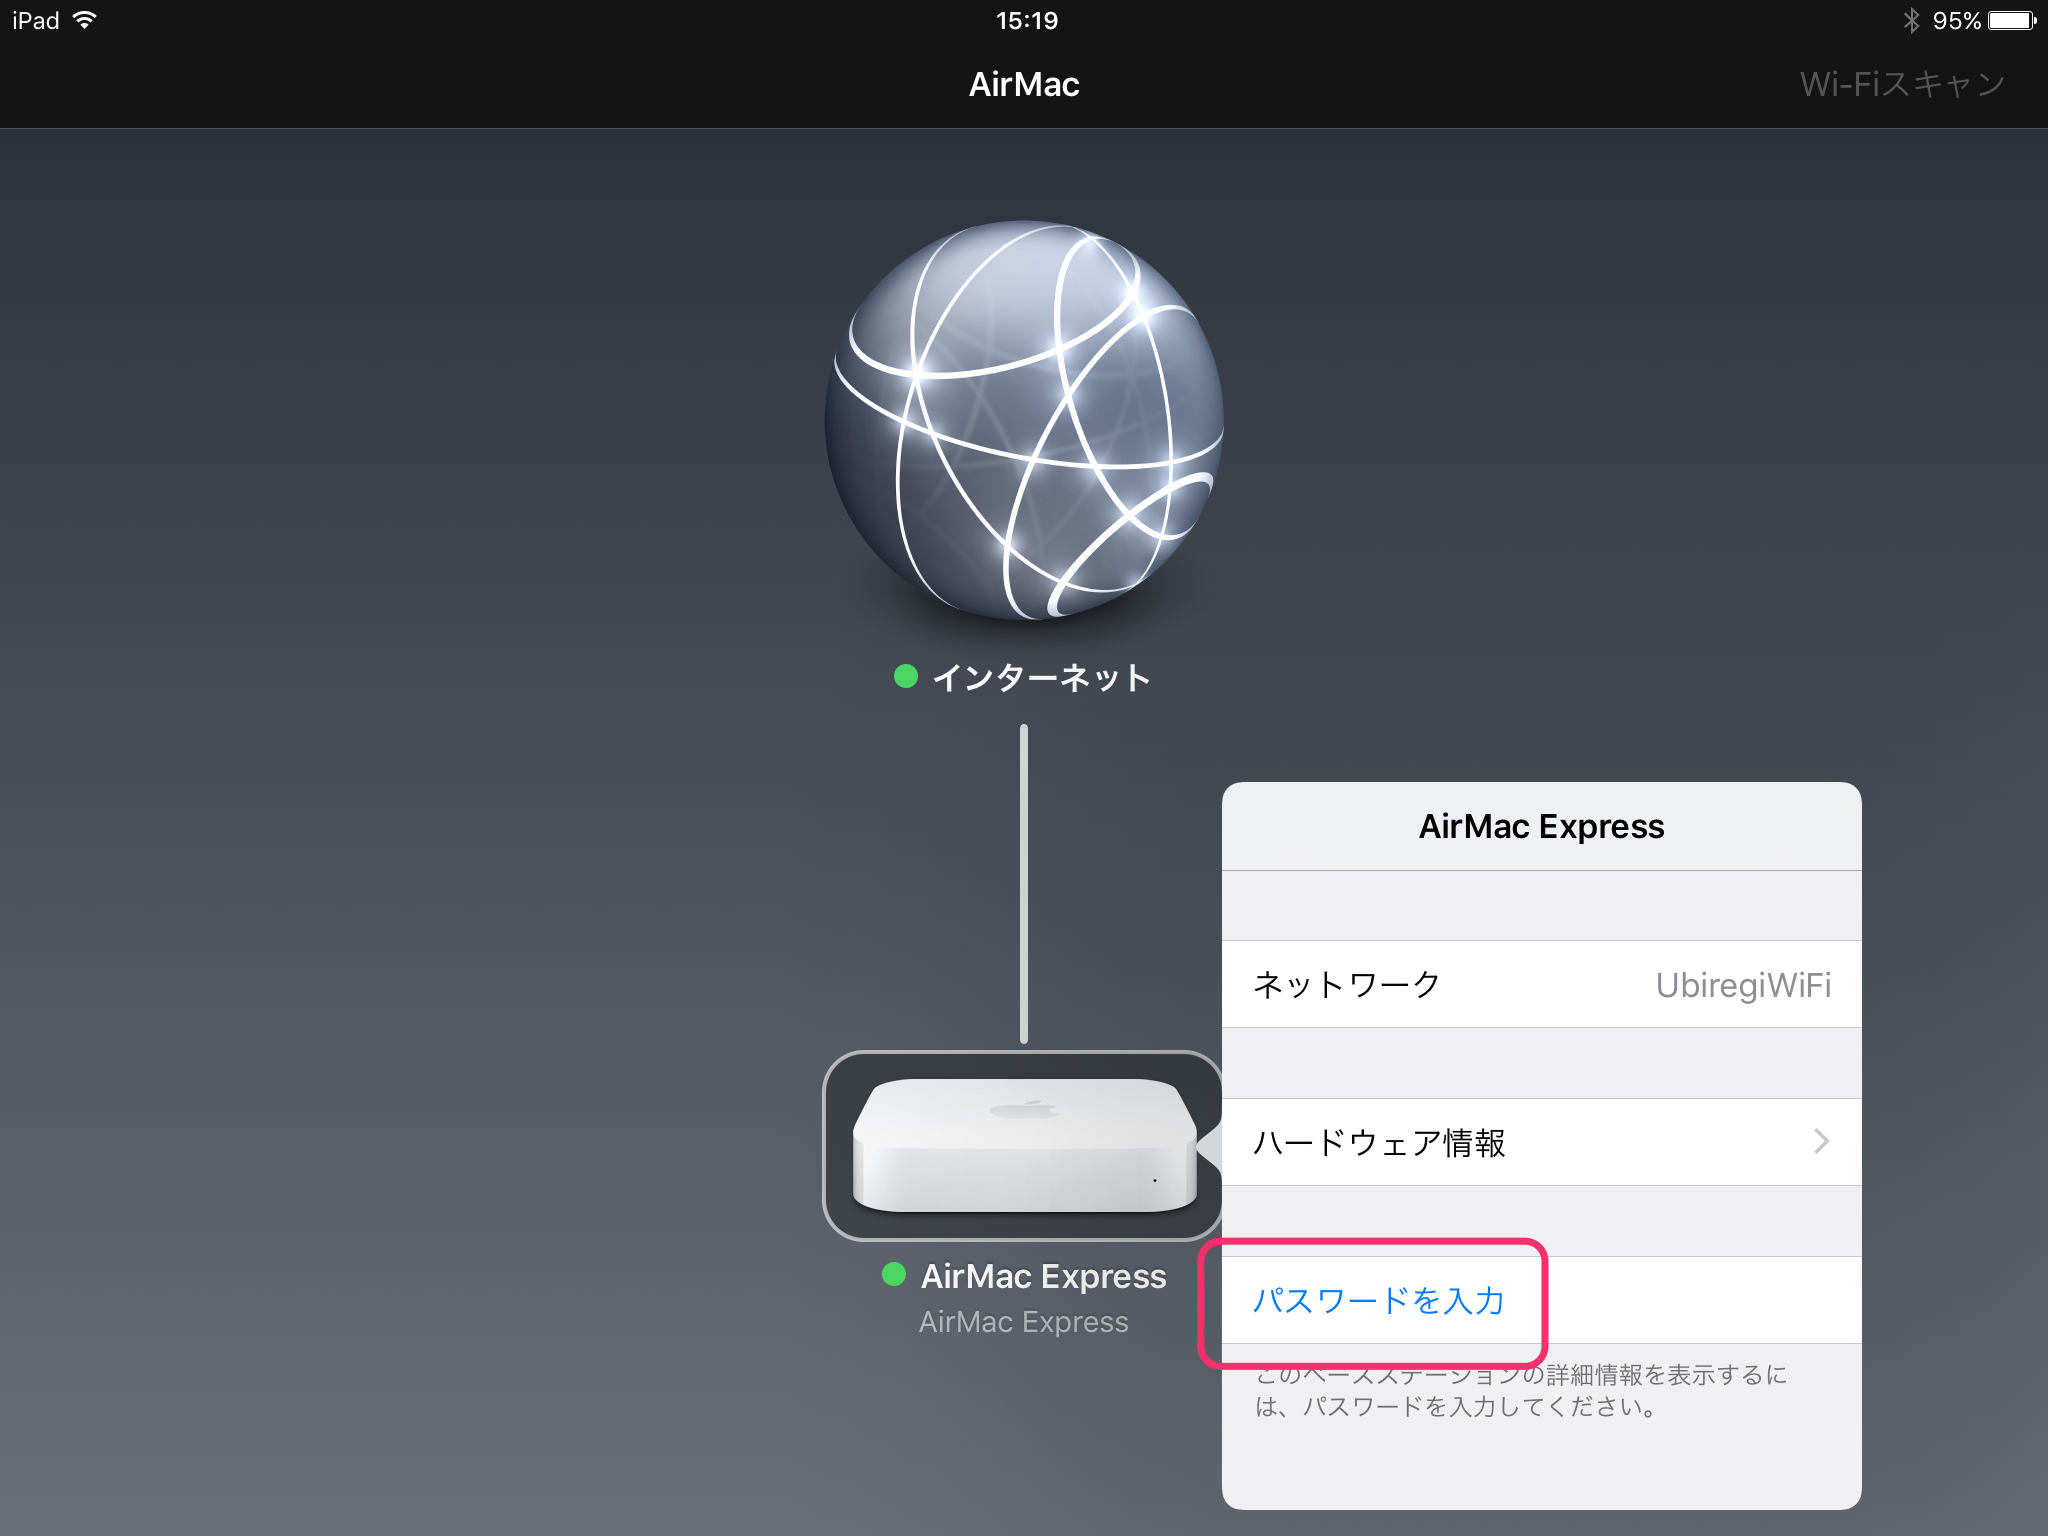Select the UbiregiWiFi network value
Screen dimensions: 2048x1536
click(x=1743, y=985)
